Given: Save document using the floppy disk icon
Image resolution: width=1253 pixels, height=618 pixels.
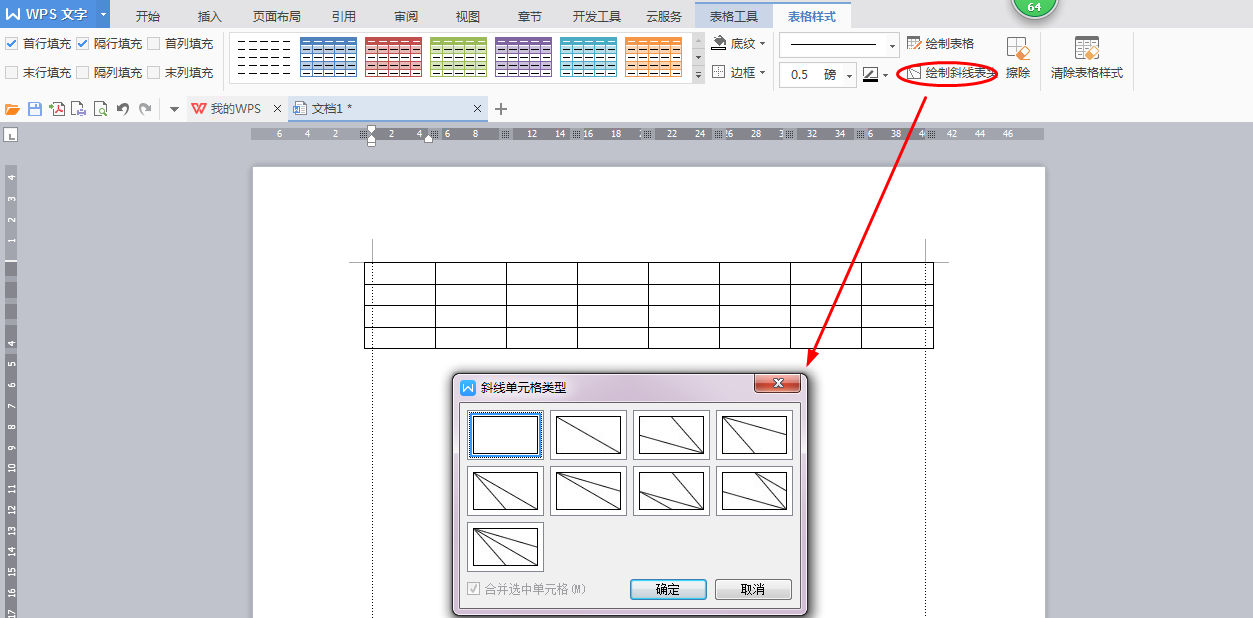Looking at the screenshot, I should pos(35,109).
